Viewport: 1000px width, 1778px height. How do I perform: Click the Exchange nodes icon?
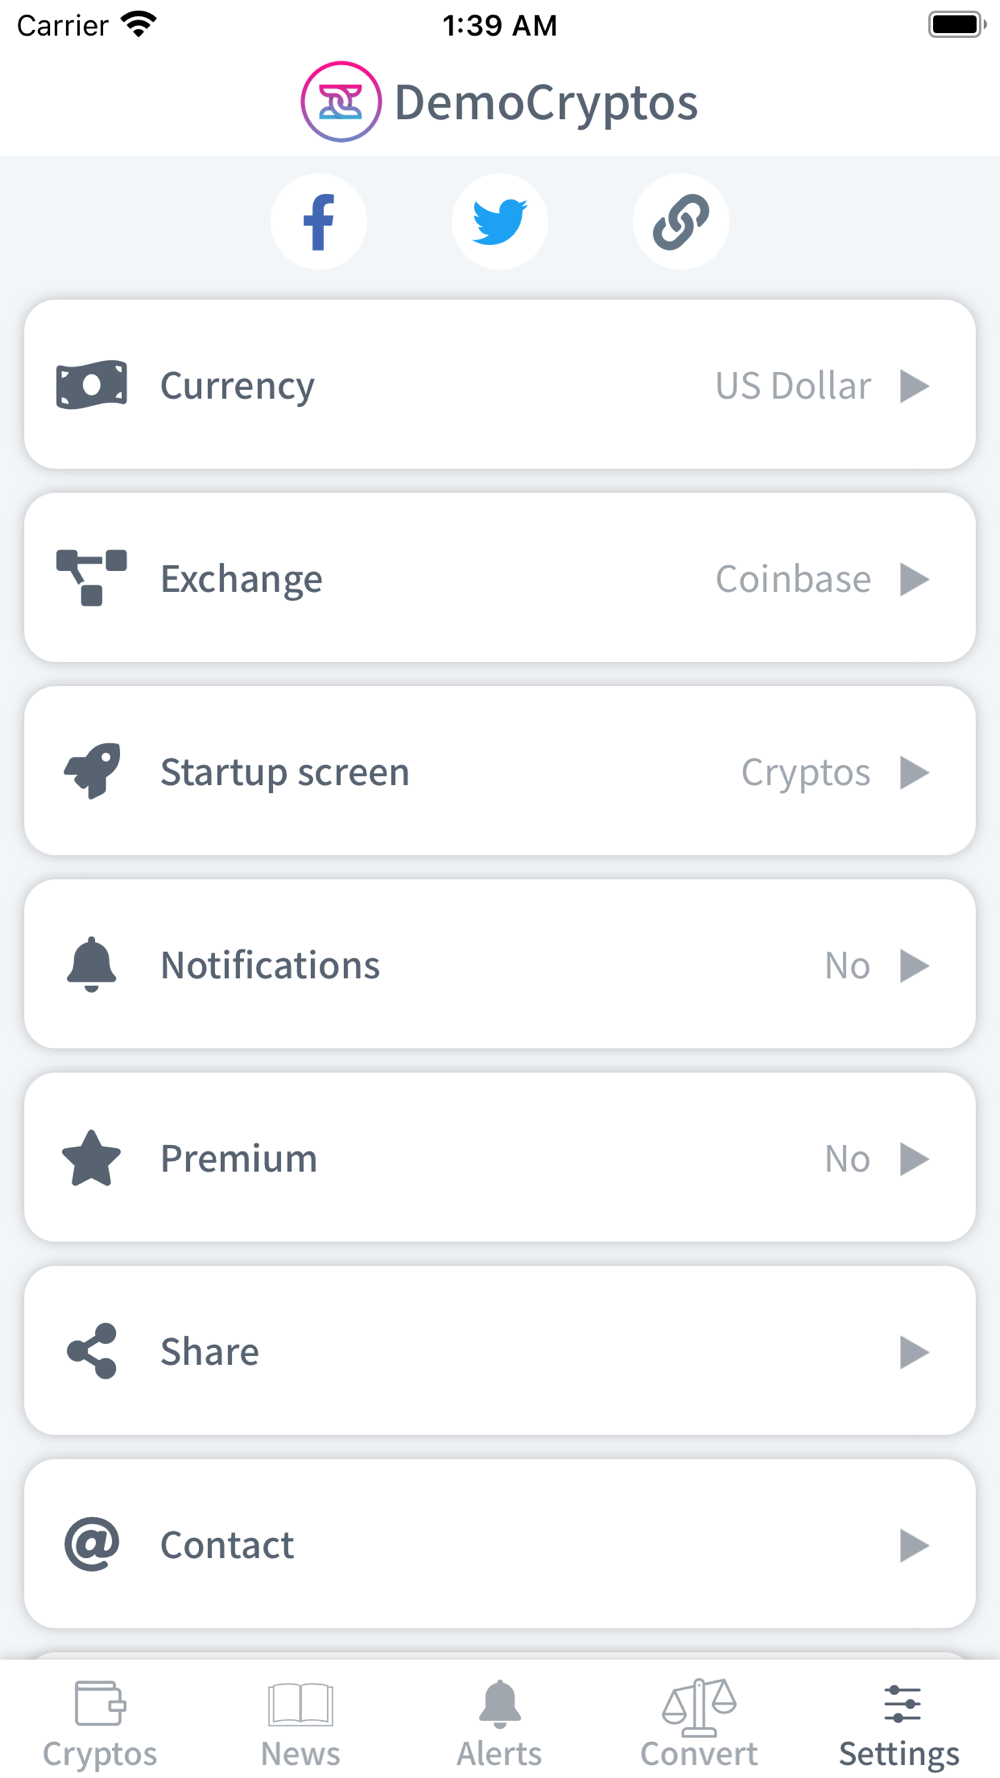(x=91, y=578)
